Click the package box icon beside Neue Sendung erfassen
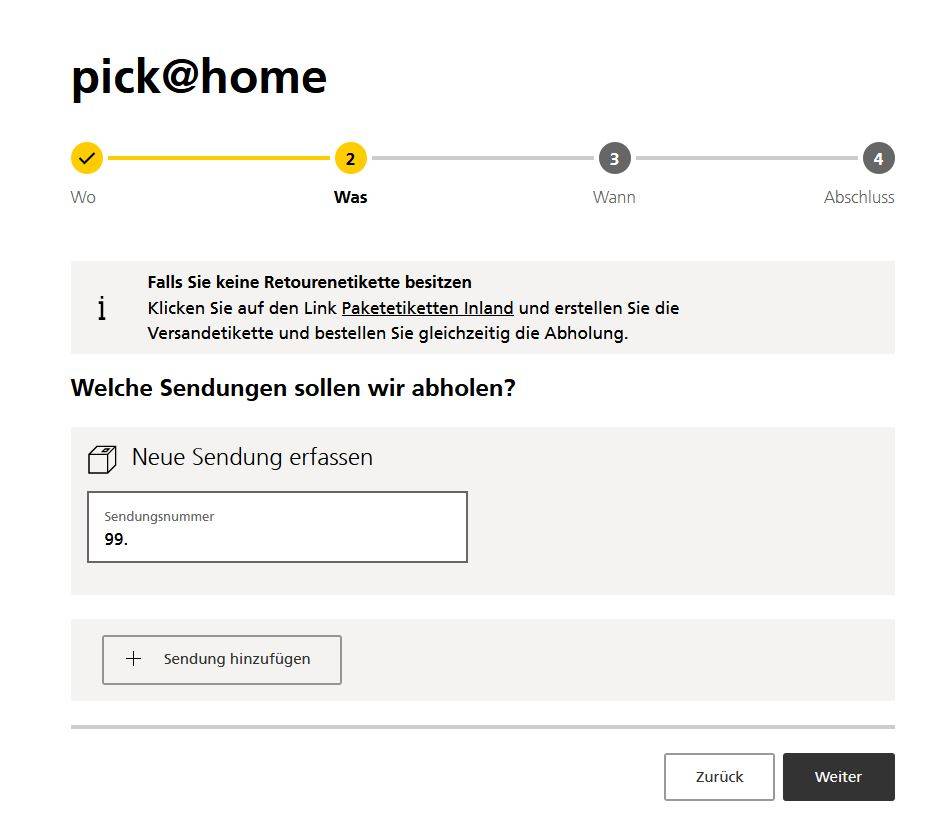Screen dimensions: 931x818 click(103, 457)
